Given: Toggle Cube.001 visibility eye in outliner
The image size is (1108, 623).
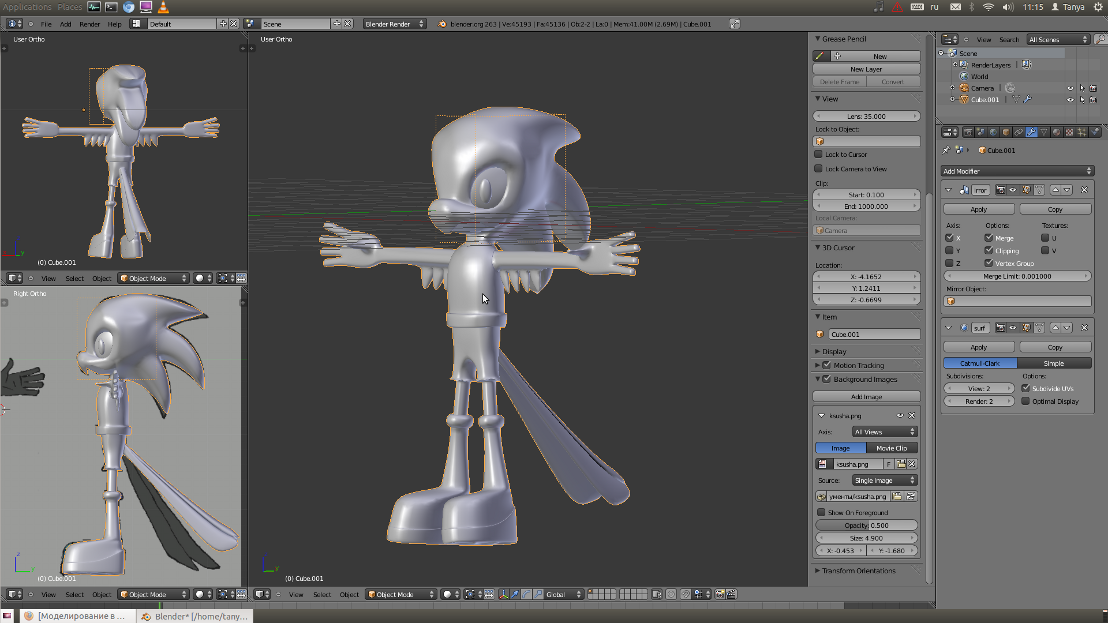Looking at the screenshot, I should coord(1069,100).
